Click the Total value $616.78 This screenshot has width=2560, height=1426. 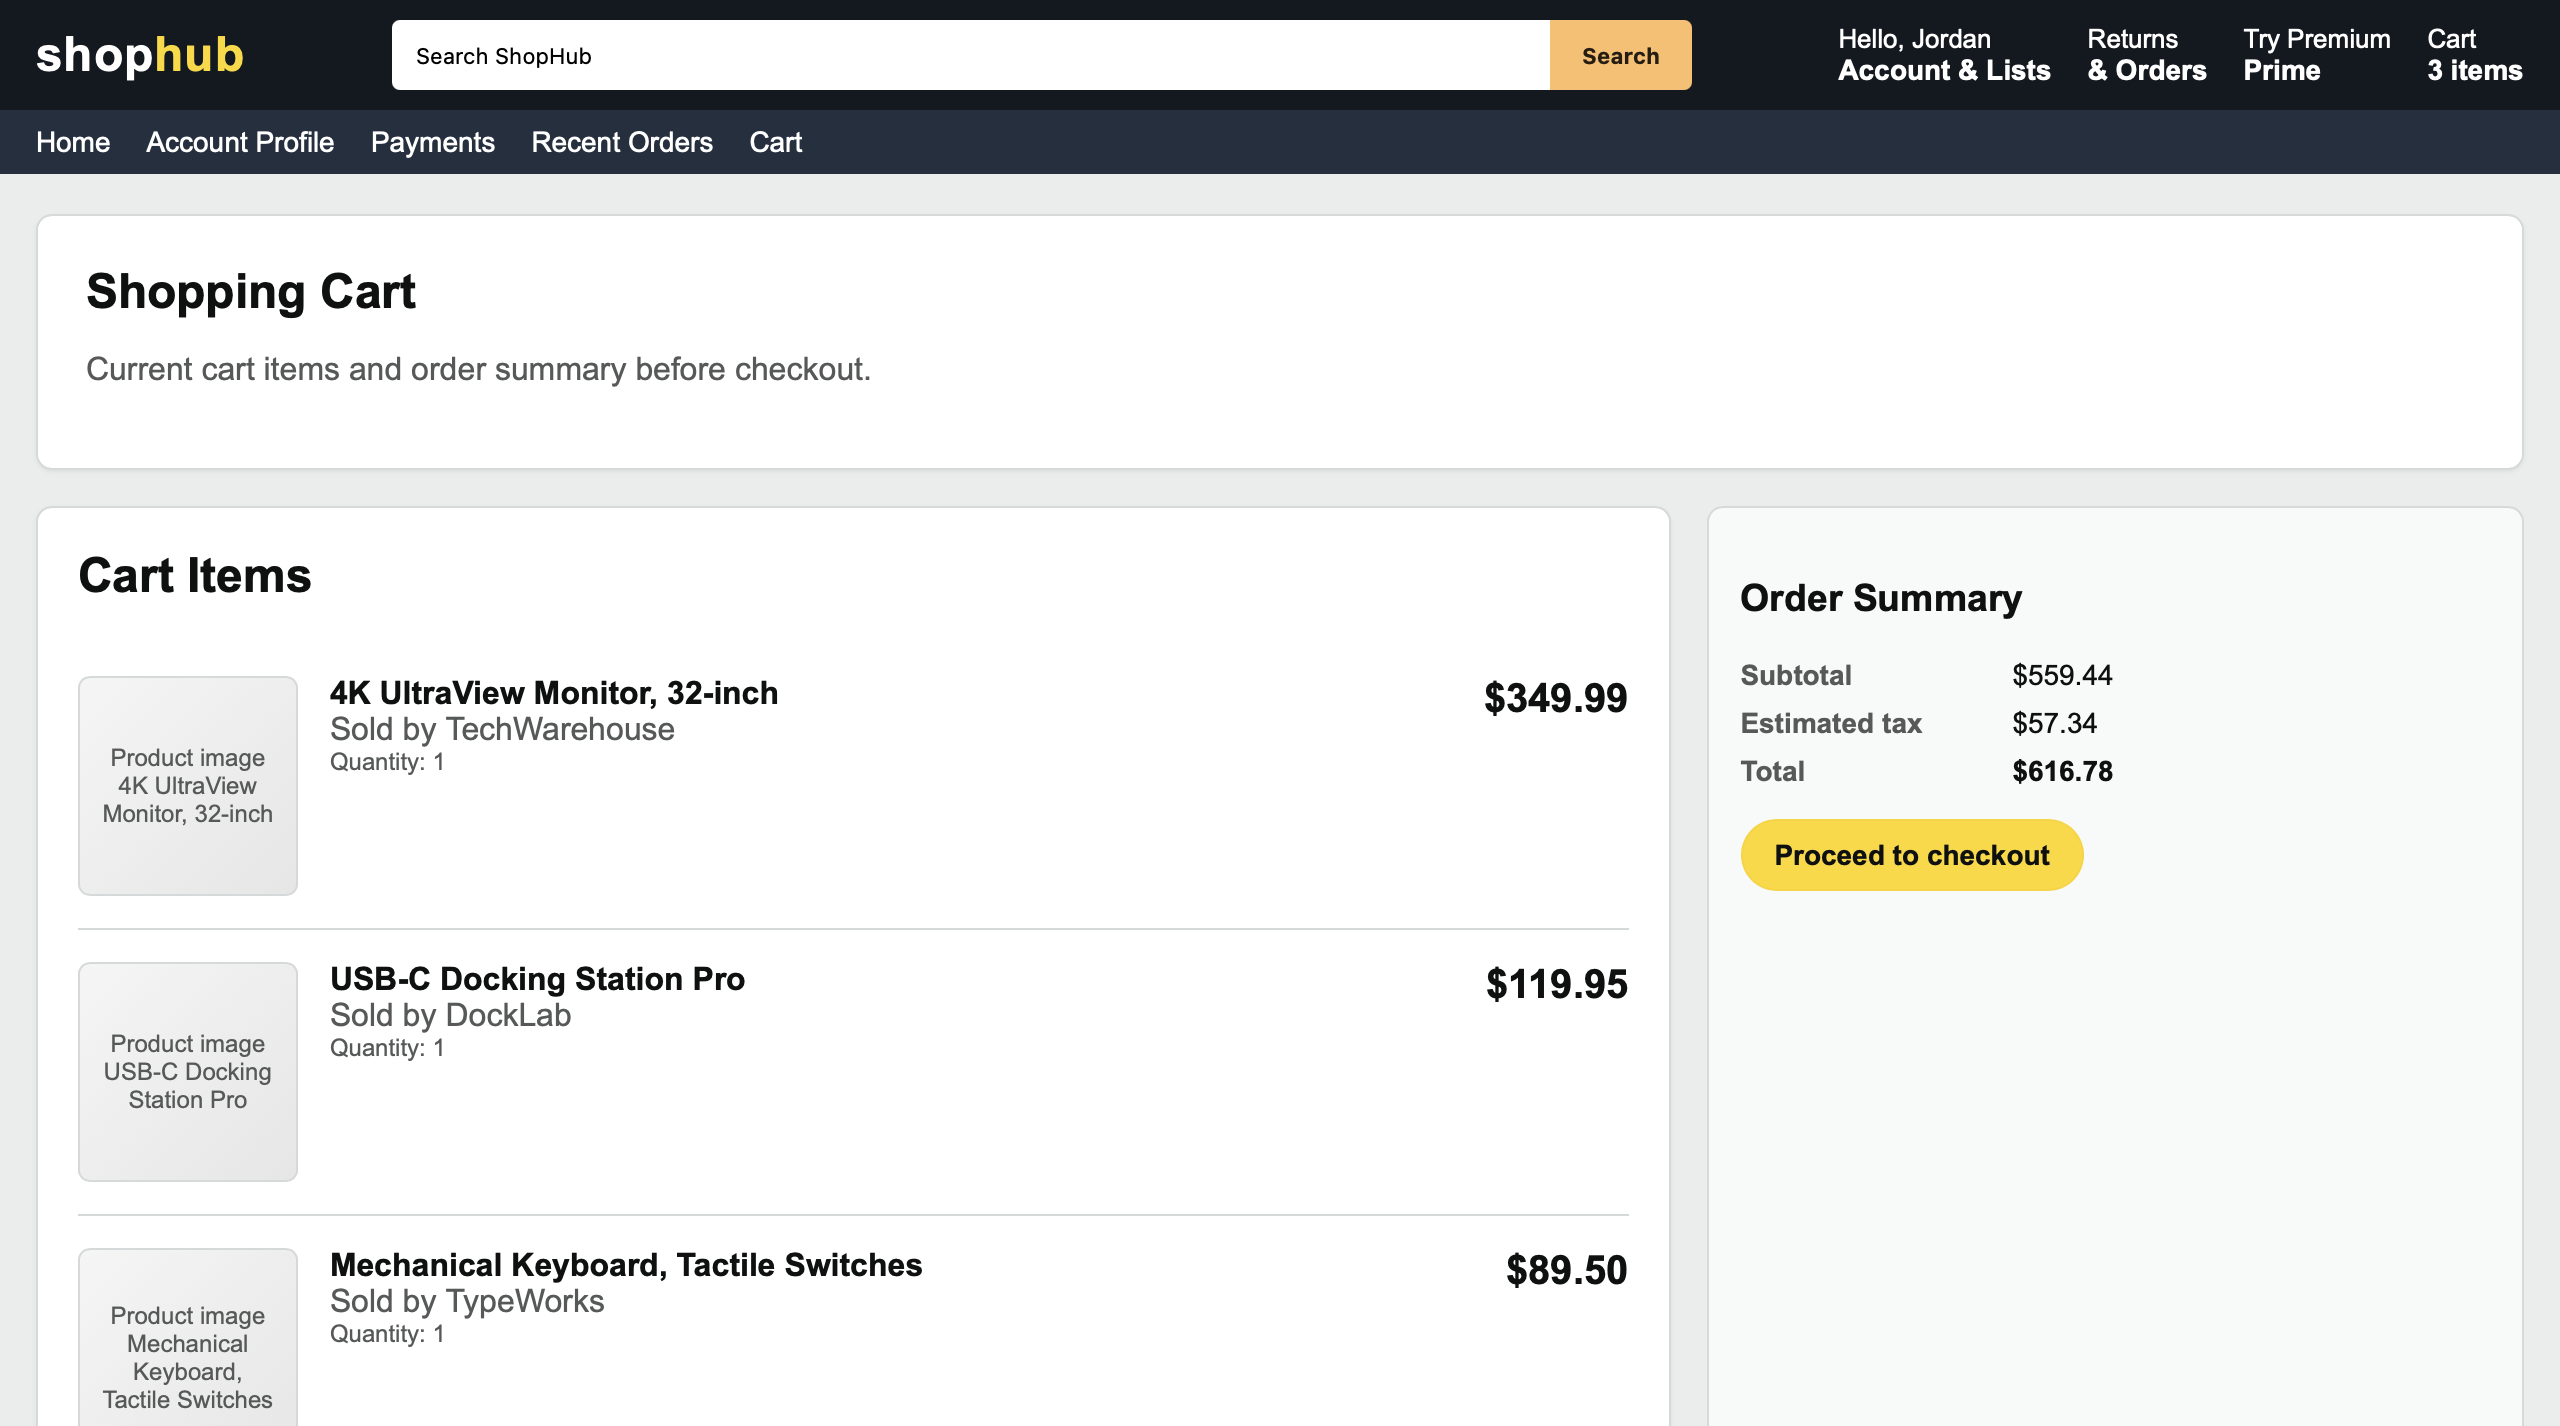pyautogui.click(x=2062, y=771)
